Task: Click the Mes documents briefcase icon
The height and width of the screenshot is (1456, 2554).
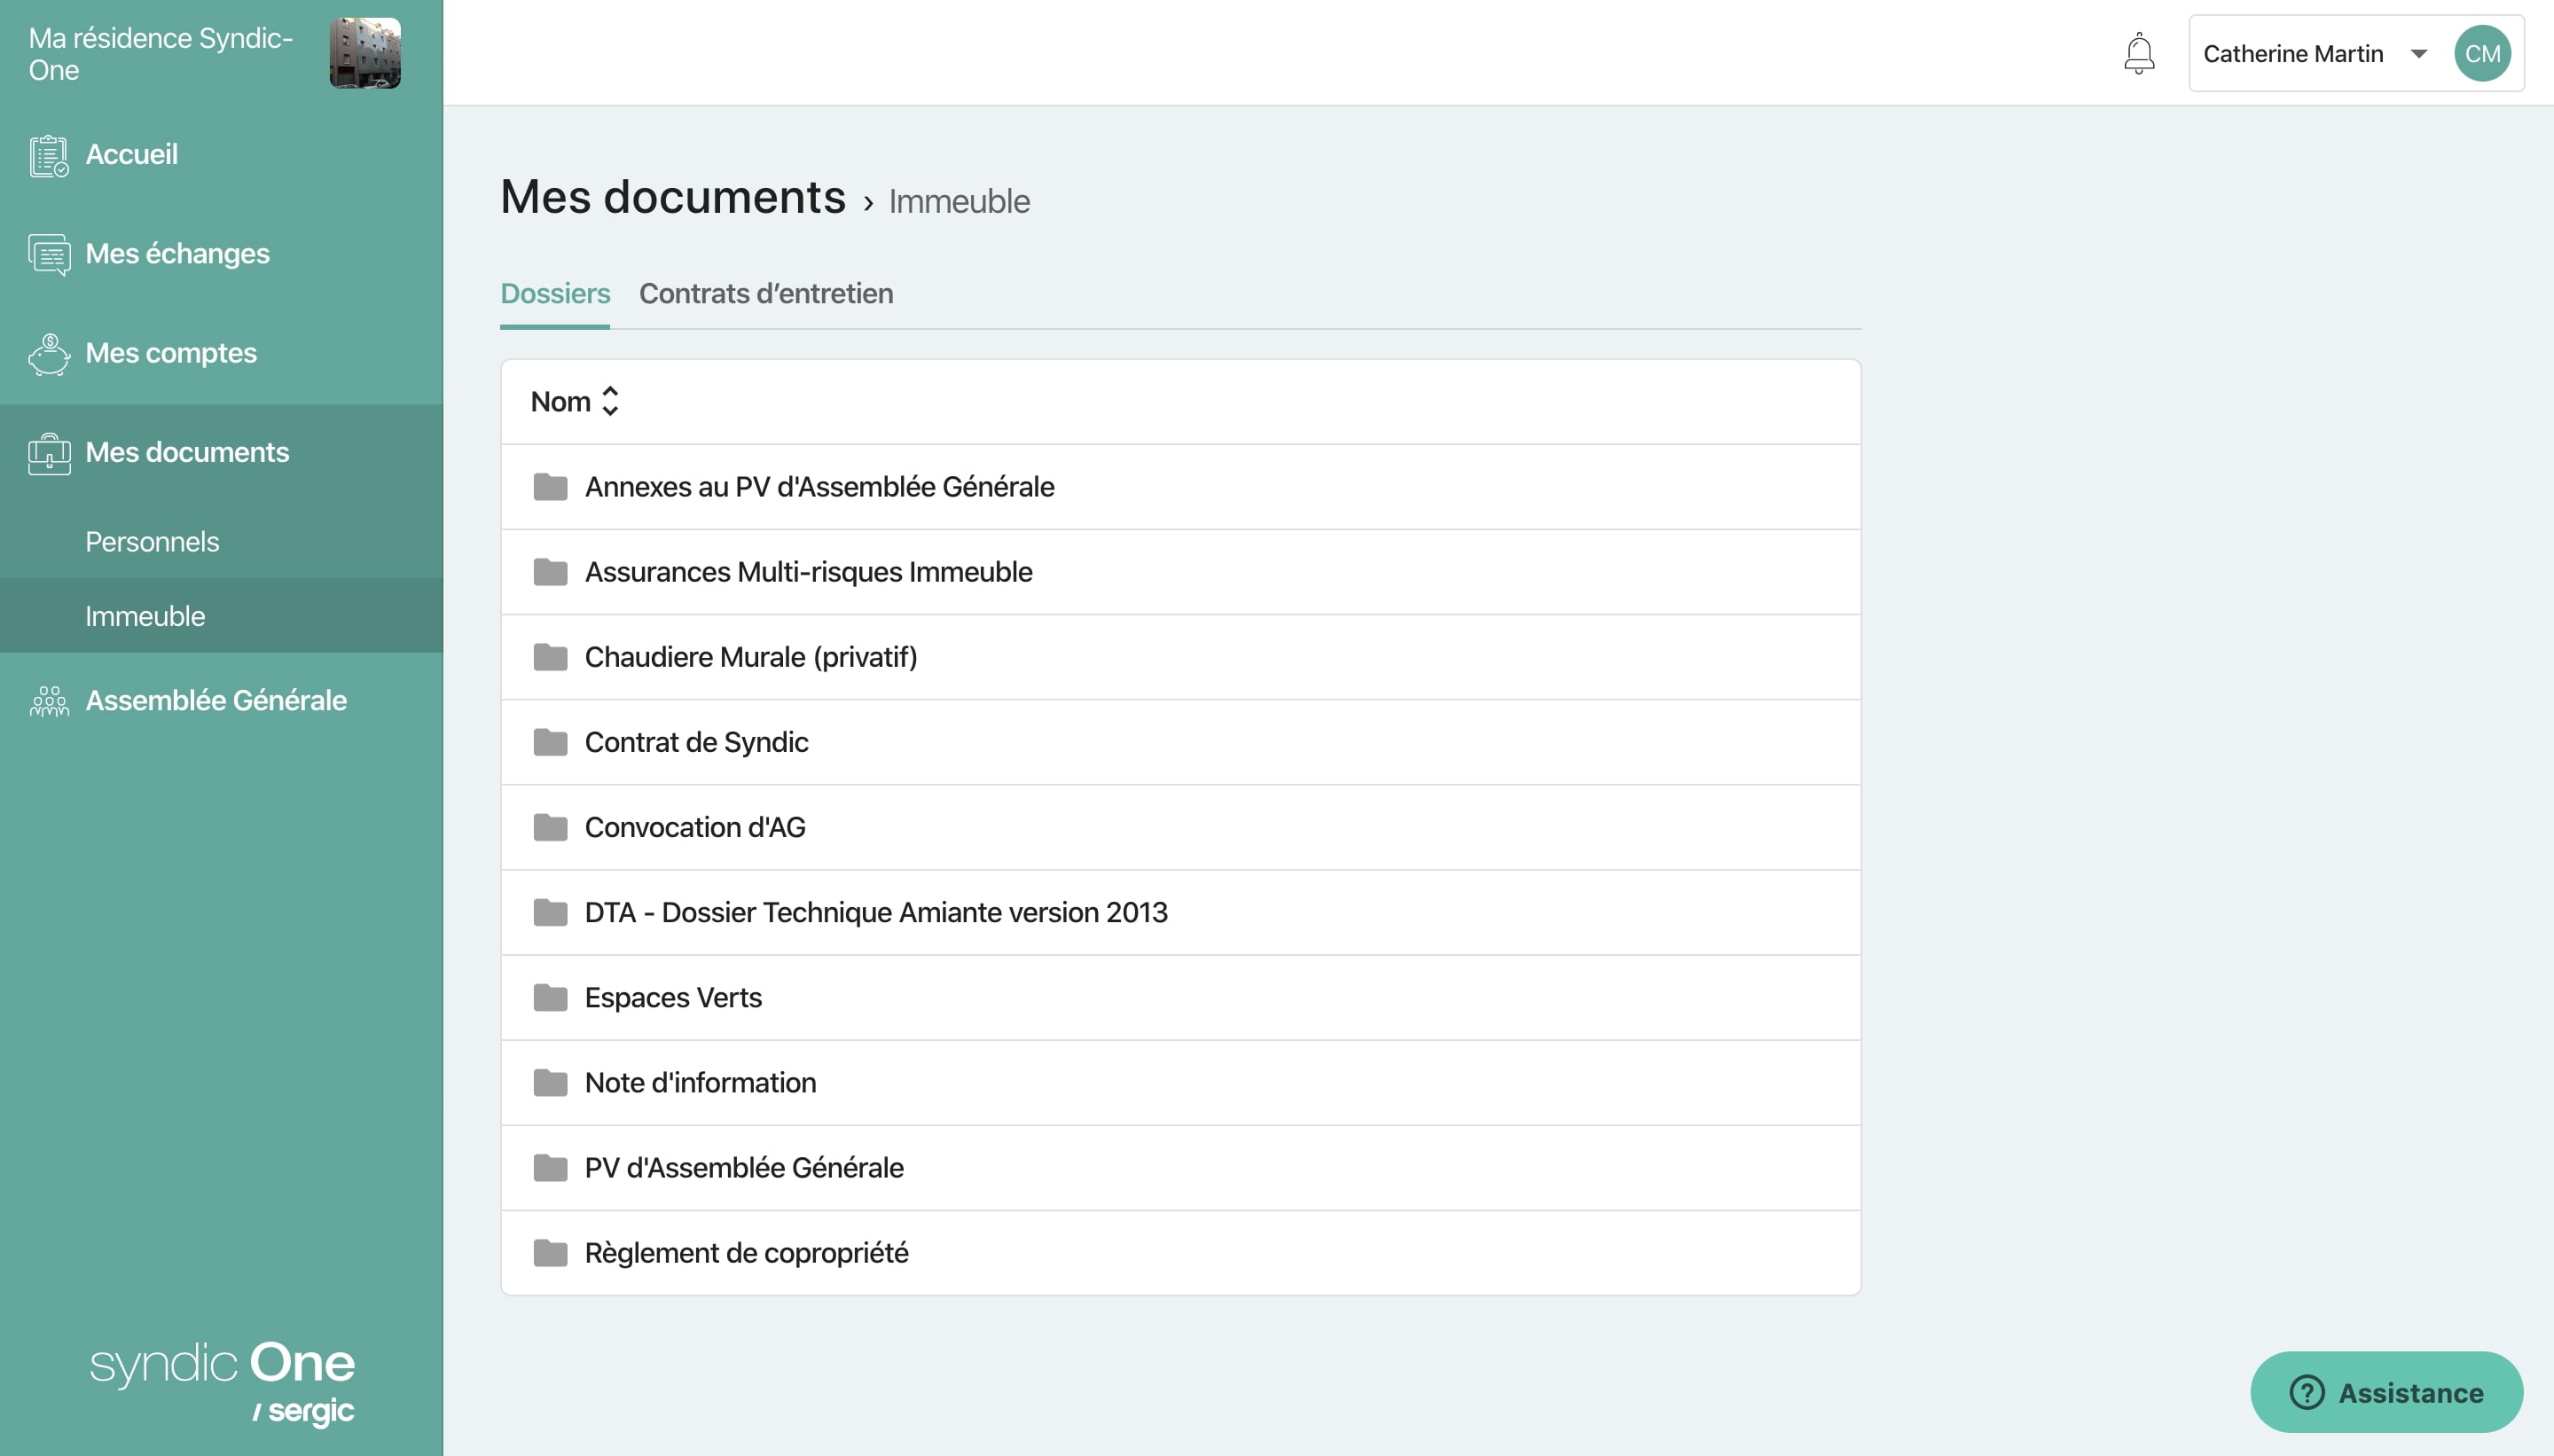Action: point(48,453)
